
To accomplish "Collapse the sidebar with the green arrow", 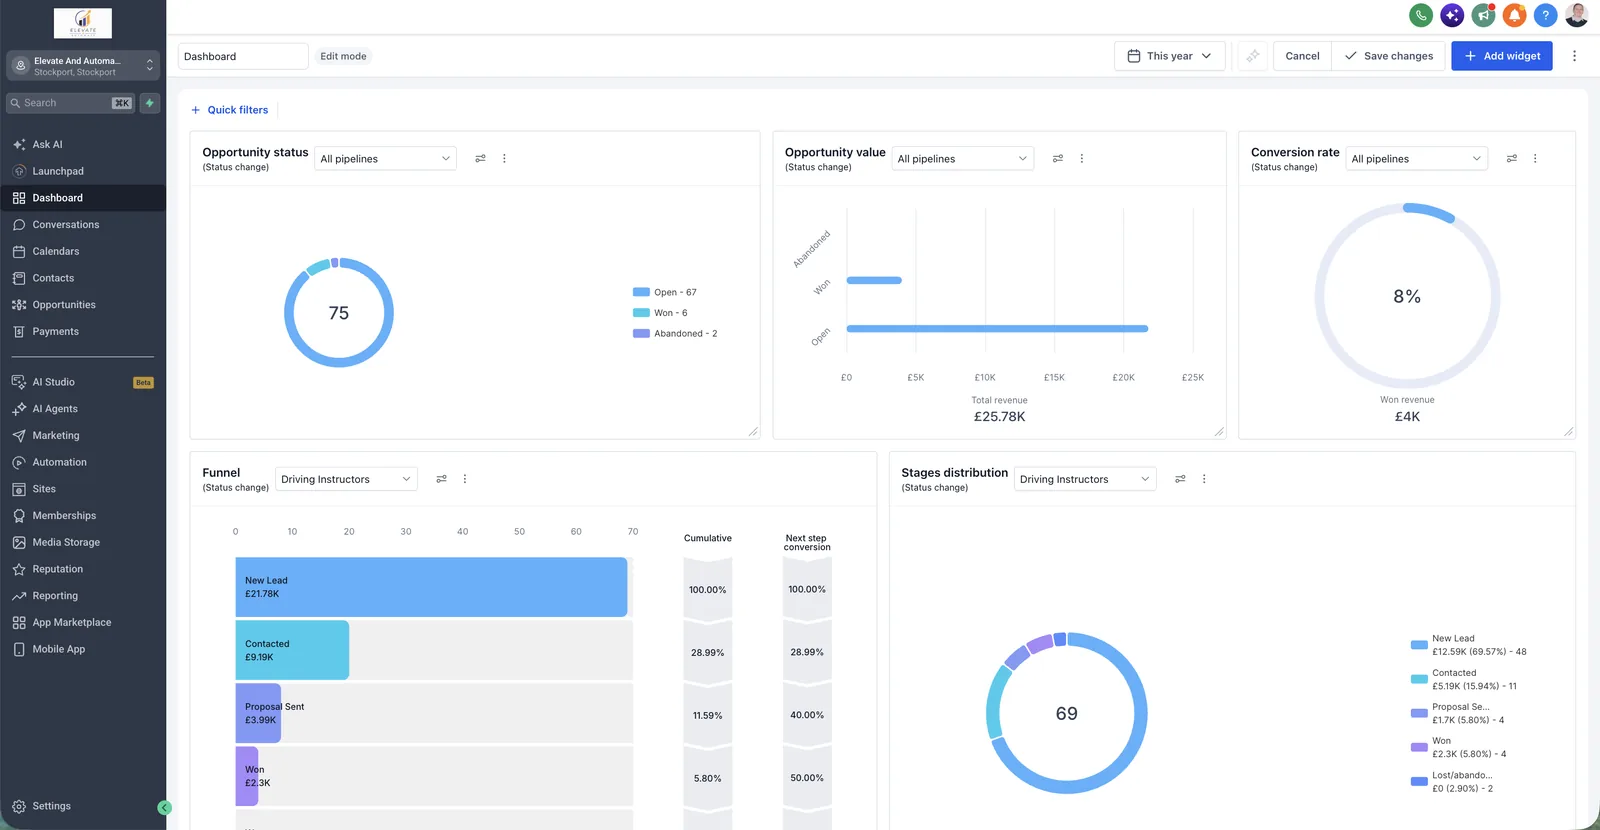I will (x=165, y=808).
